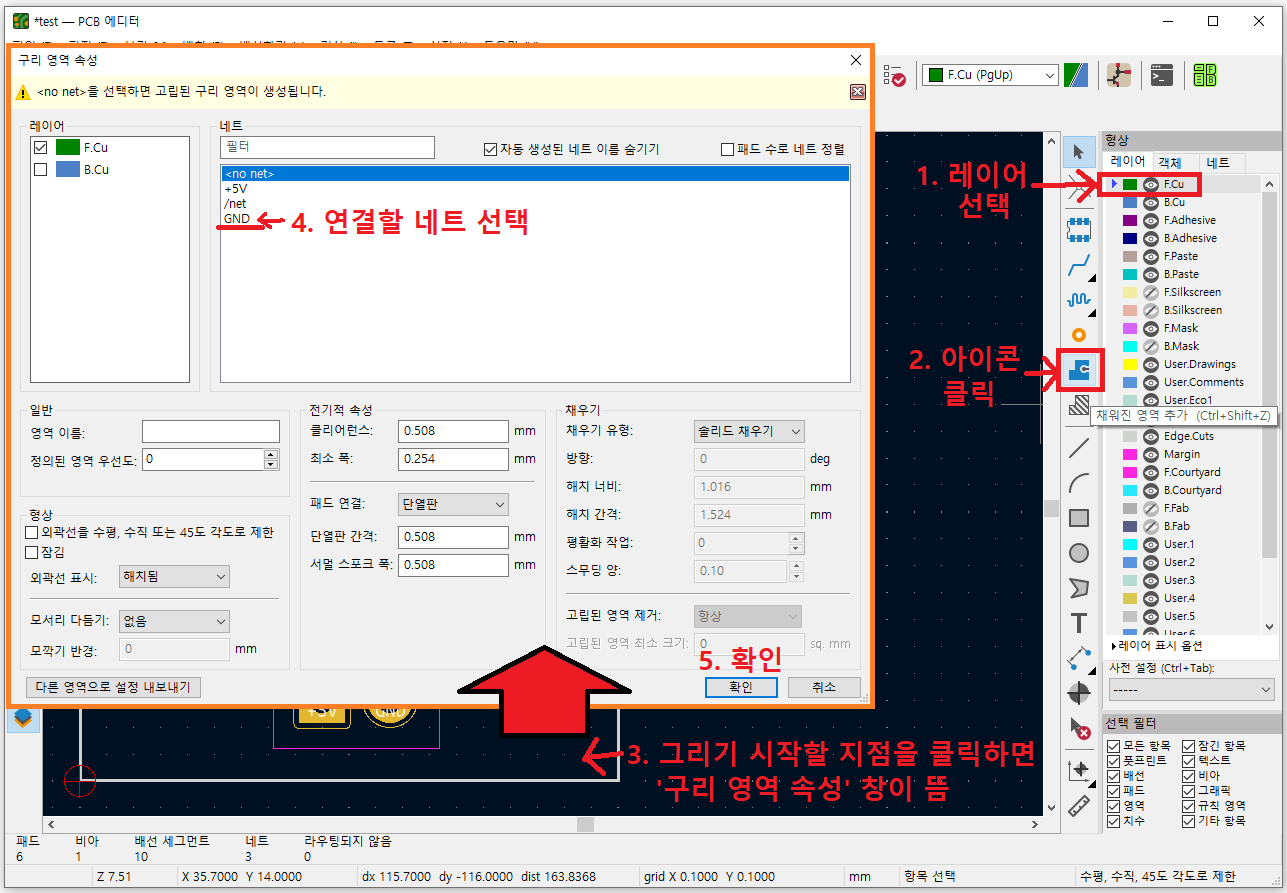Open the 모서리 다듬기 corner smoothing dropdown
The width and height of the screenshot is (1287, 893).
(x=174, y=621)
